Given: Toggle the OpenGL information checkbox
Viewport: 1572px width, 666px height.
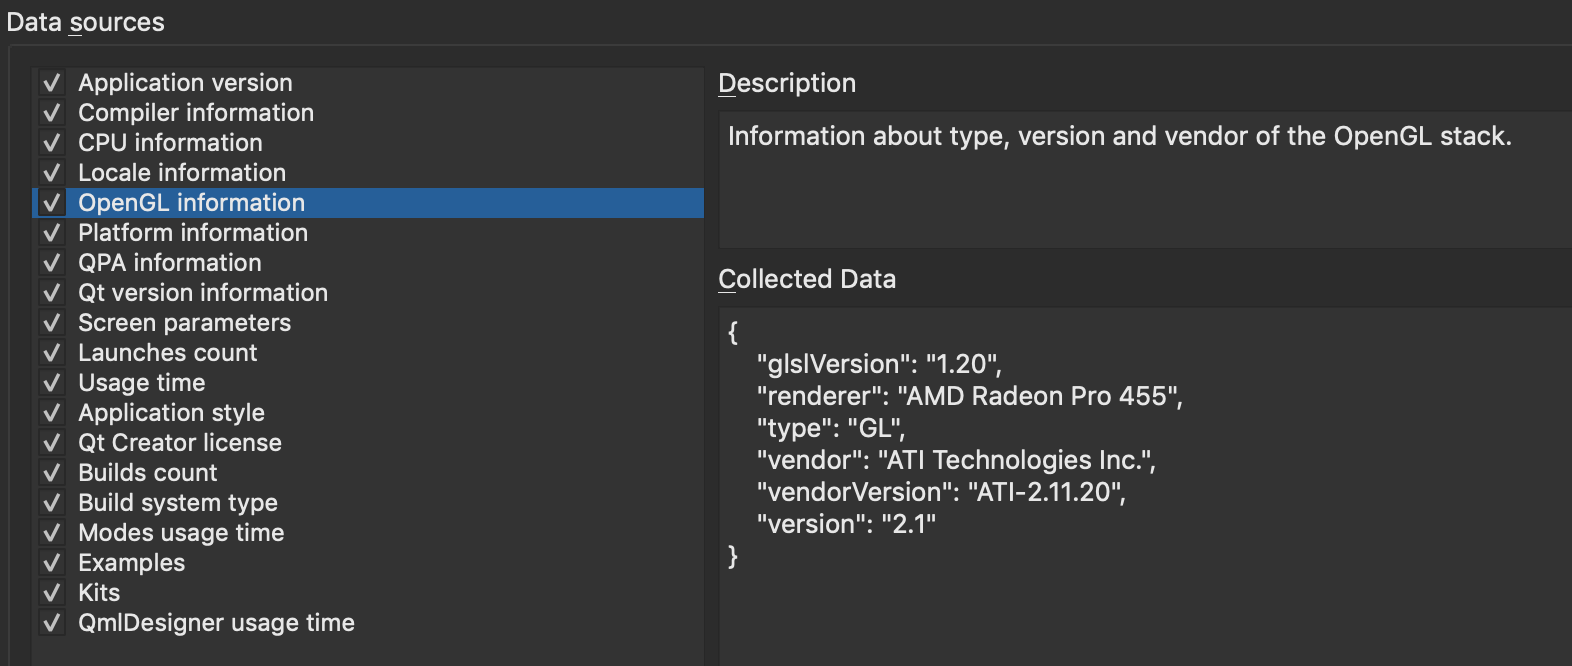Looking at the screenshot, I should (52, 203).
